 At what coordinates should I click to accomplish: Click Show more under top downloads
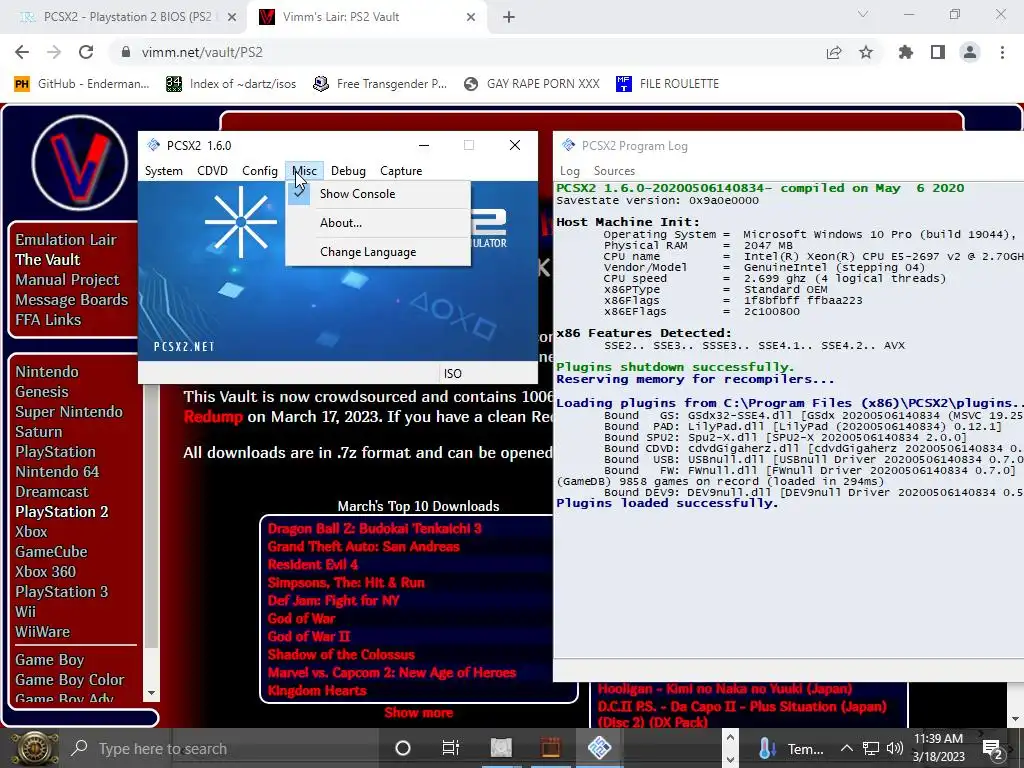pyautogui.click(x=419, y=712)
